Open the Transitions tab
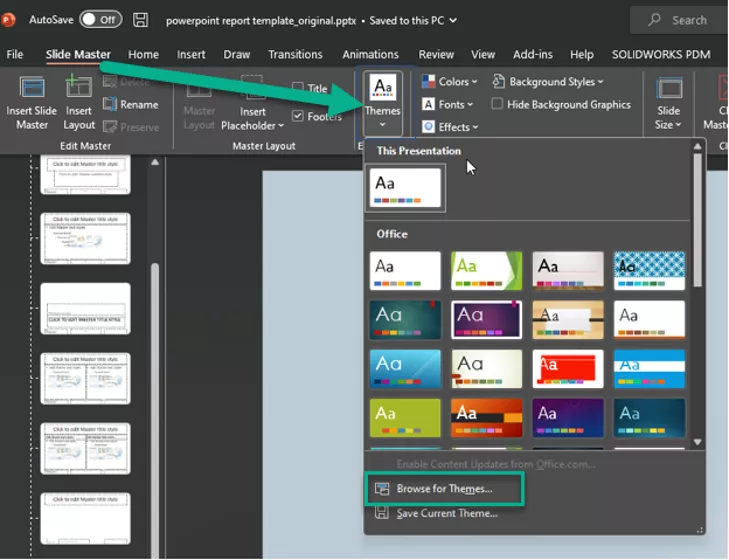This screenshot has width=729, height=560. [x=295, y=54]
